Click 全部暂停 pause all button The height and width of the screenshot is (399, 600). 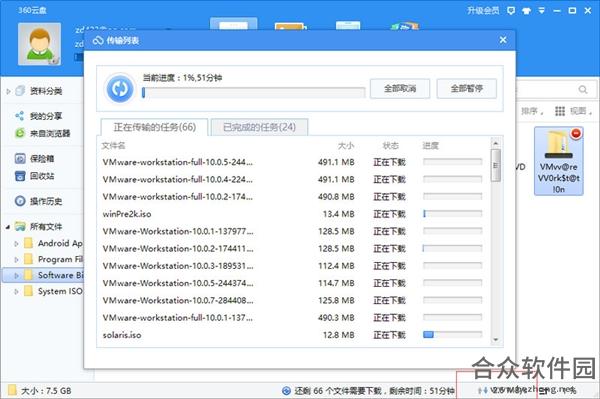466,89
